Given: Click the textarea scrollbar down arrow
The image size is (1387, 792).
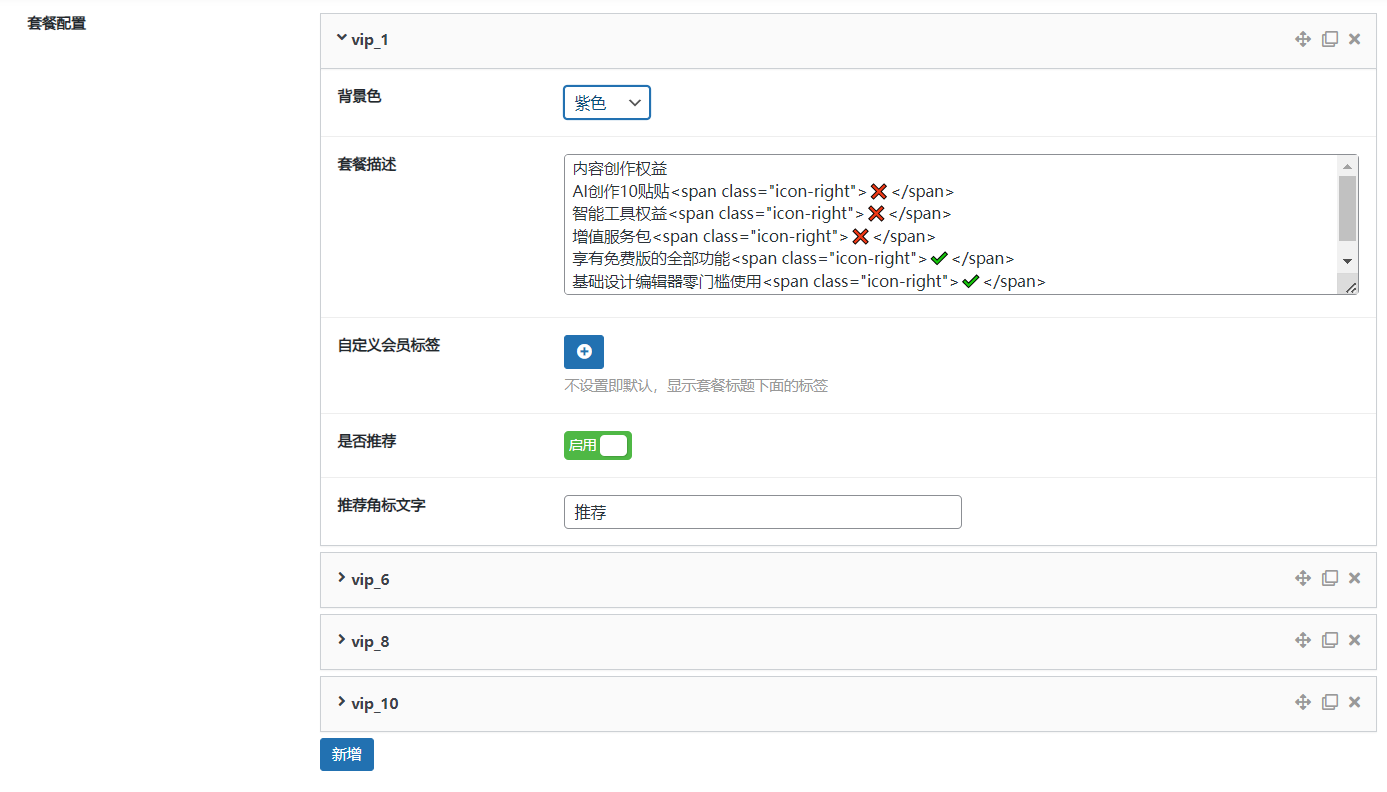Looking at the screenshot, I should pyautogui.click(x=1347, y=260).
